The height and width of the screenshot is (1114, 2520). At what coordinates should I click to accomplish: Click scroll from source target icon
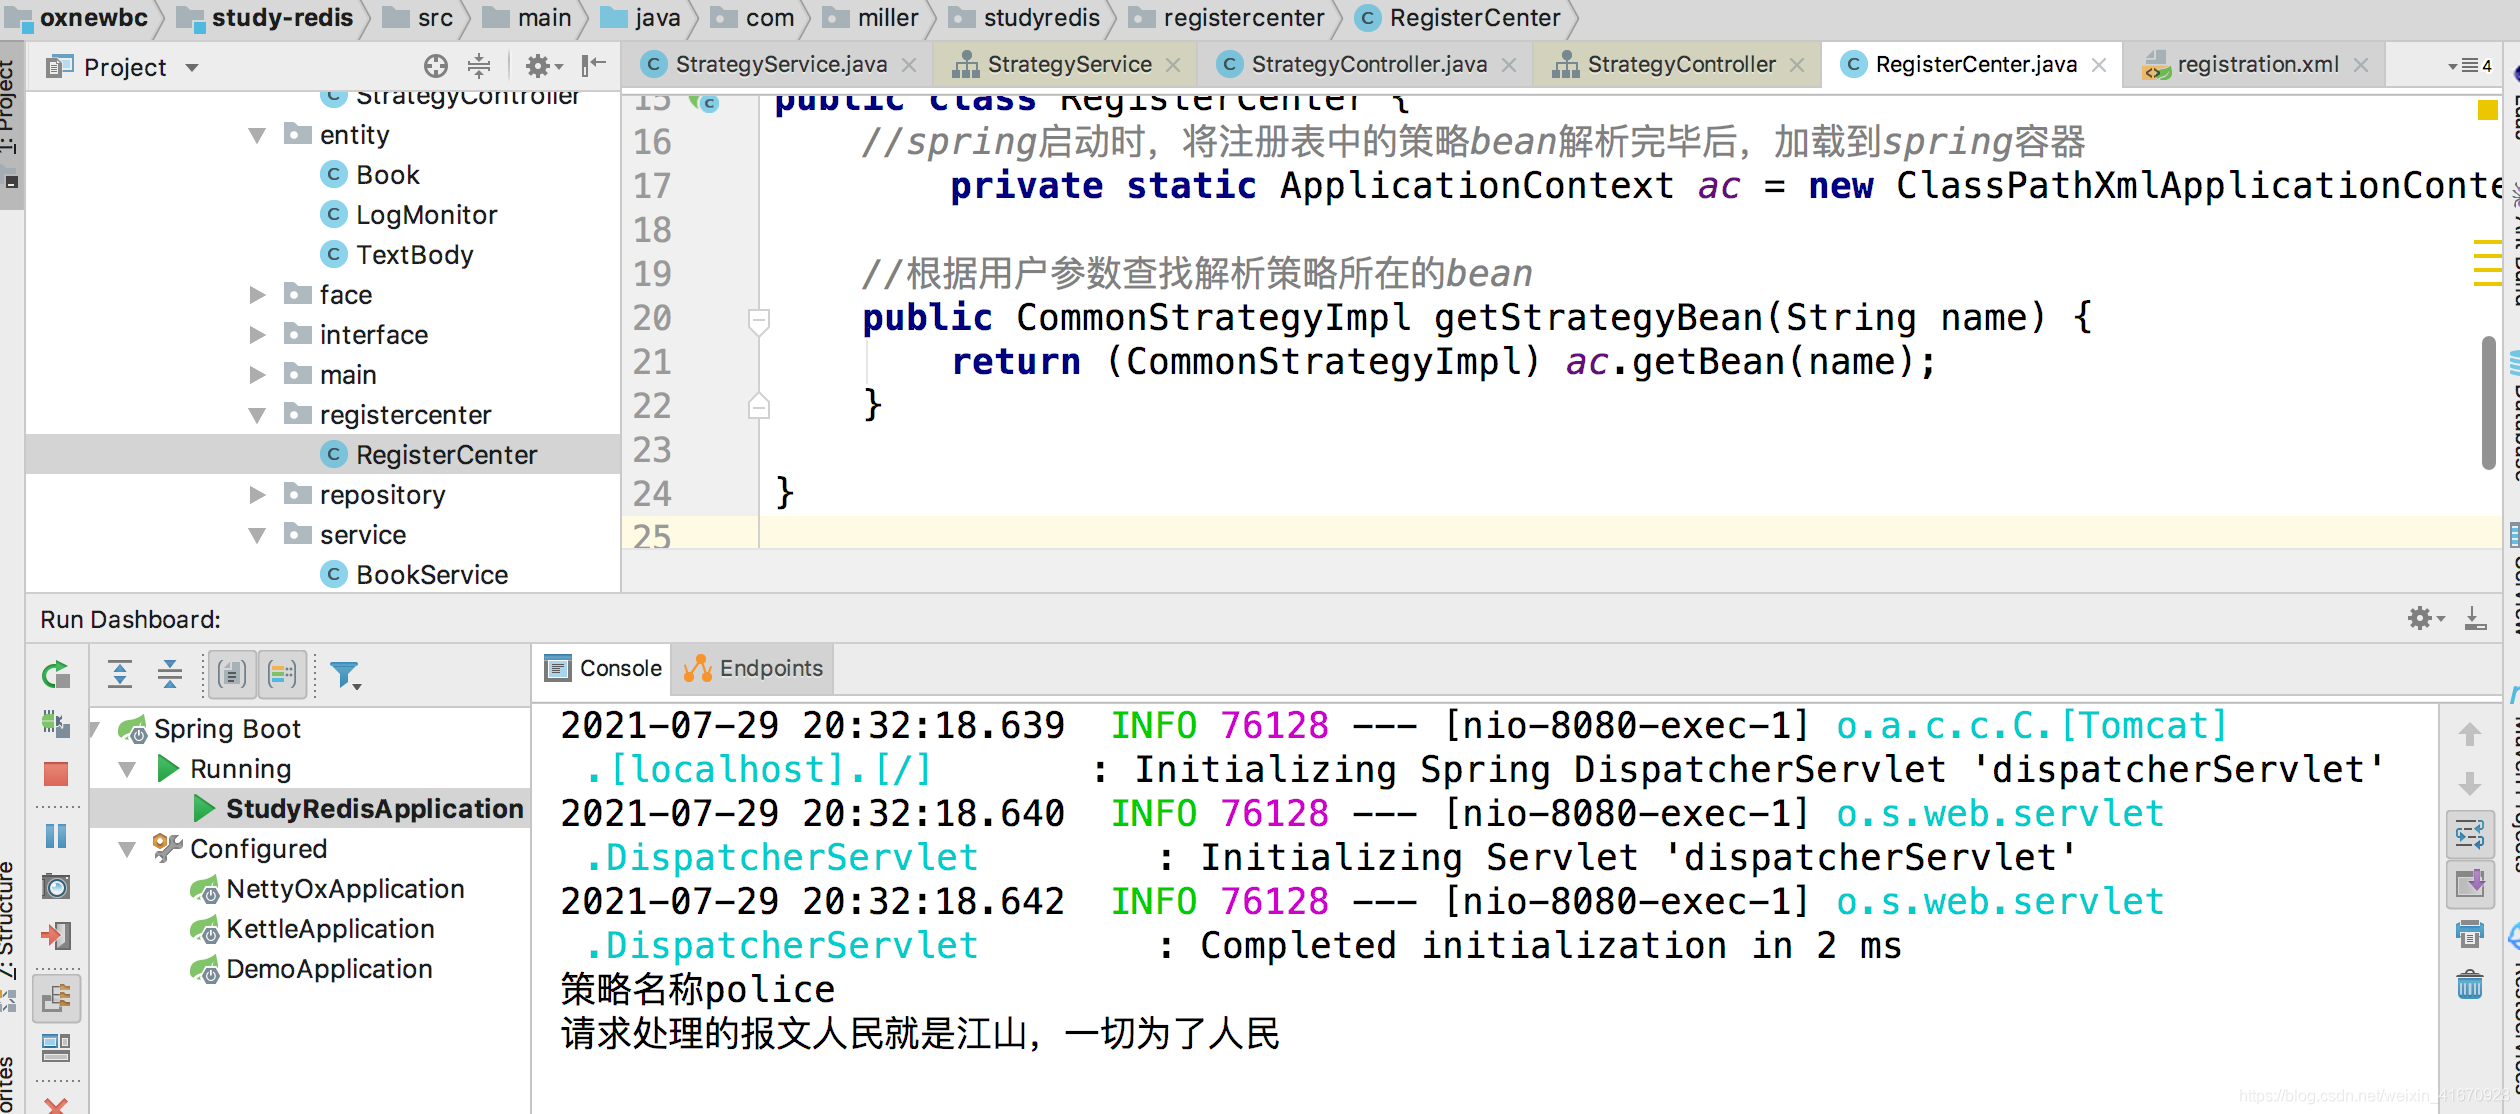pyautogui.click(x=435, y=66)
